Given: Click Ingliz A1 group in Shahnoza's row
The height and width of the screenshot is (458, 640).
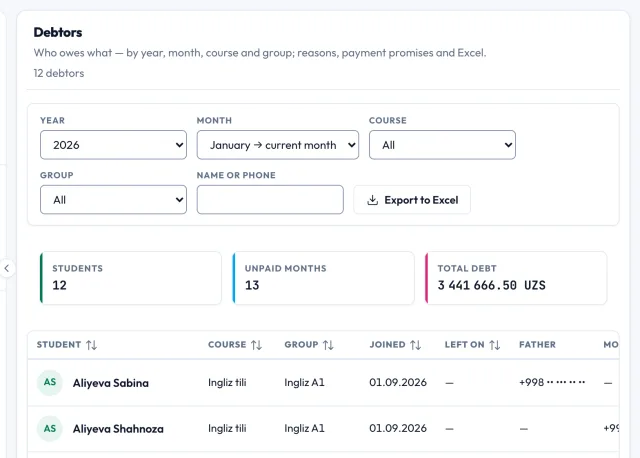Looking at the screenshot, I should tap(304, 428).
